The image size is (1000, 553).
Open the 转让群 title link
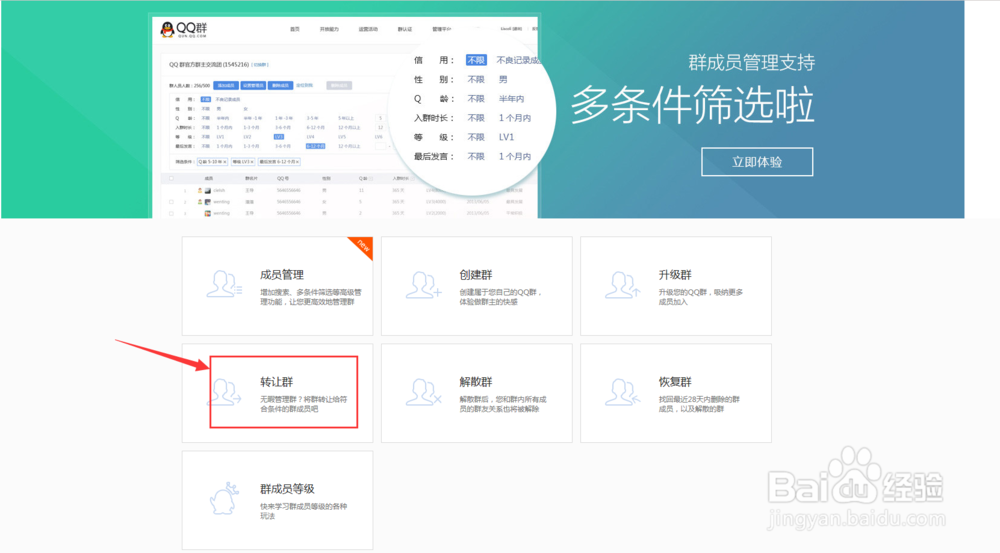pos(276,382)
